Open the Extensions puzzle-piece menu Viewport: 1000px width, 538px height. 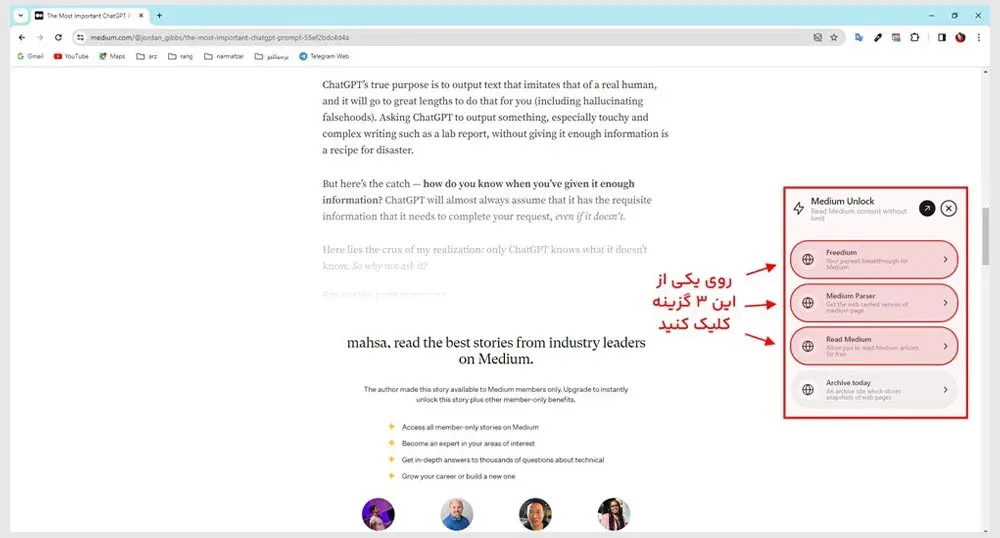pyautogui.click(x=915, y=38)
